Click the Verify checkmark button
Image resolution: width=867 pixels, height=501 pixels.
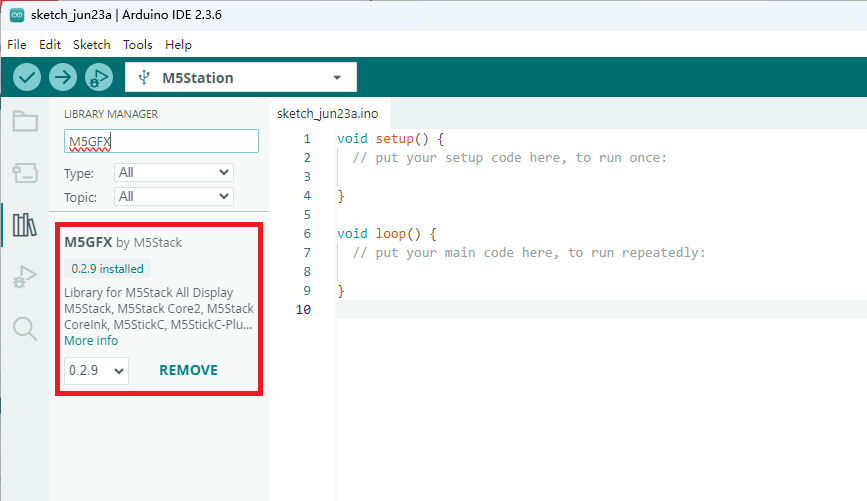click(x=27, y=77)
